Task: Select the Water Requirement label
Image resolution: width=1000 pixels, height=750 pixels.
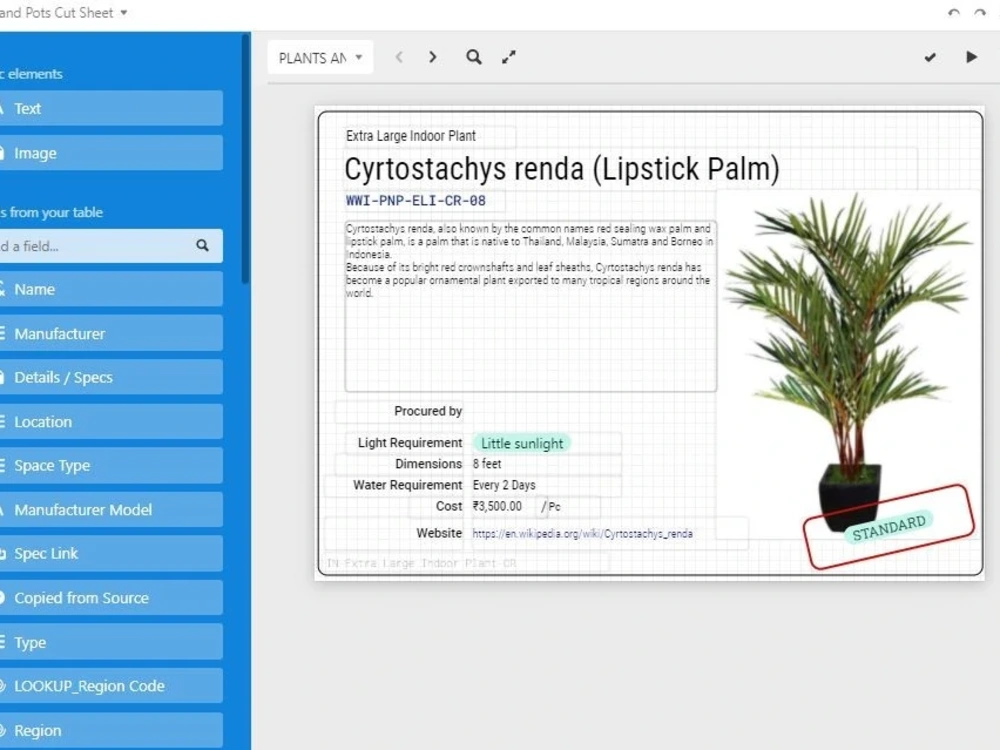Action: click(408, 485)
